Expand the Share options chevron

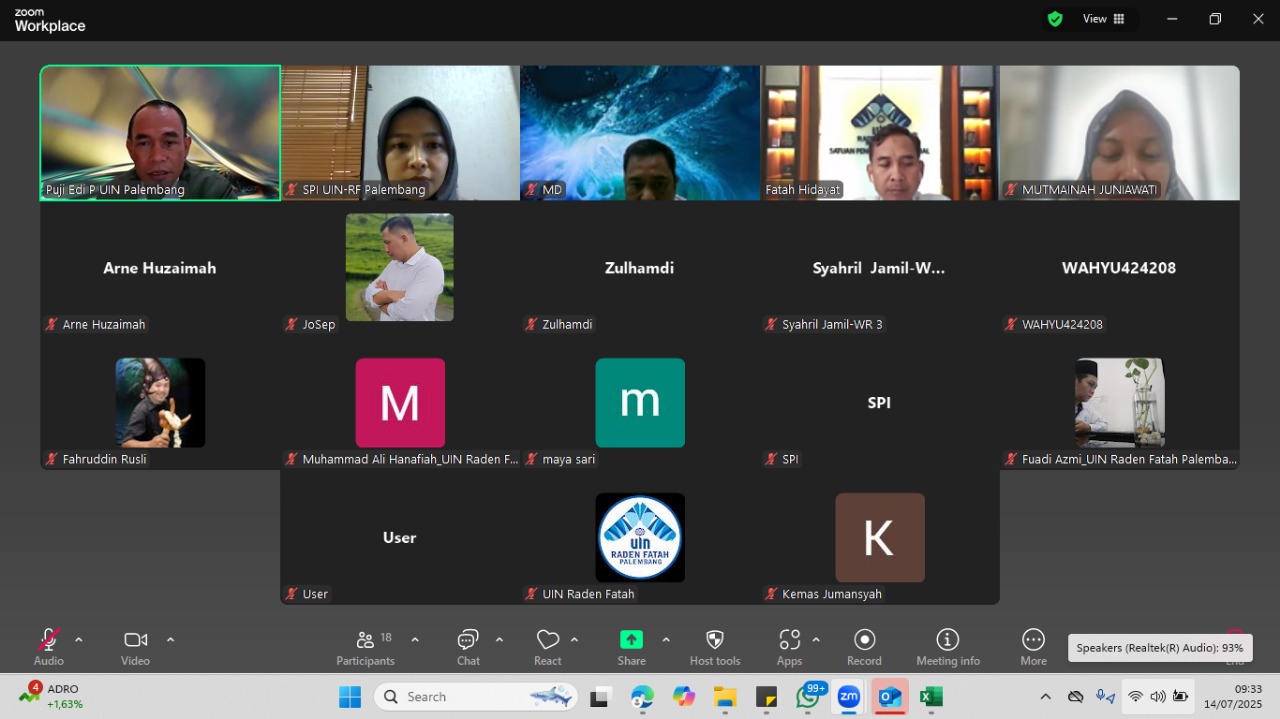pos(666,640)
